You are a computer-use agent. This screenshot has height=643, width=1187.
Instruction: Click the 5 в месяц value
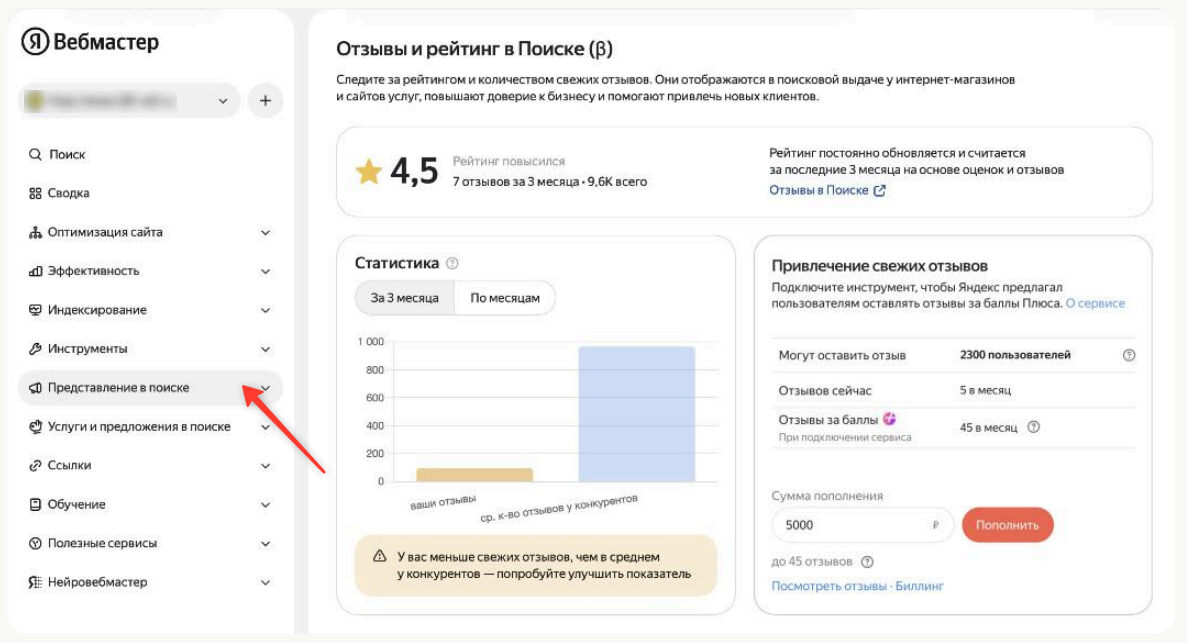pyautogui.click(x=985, y=391)
